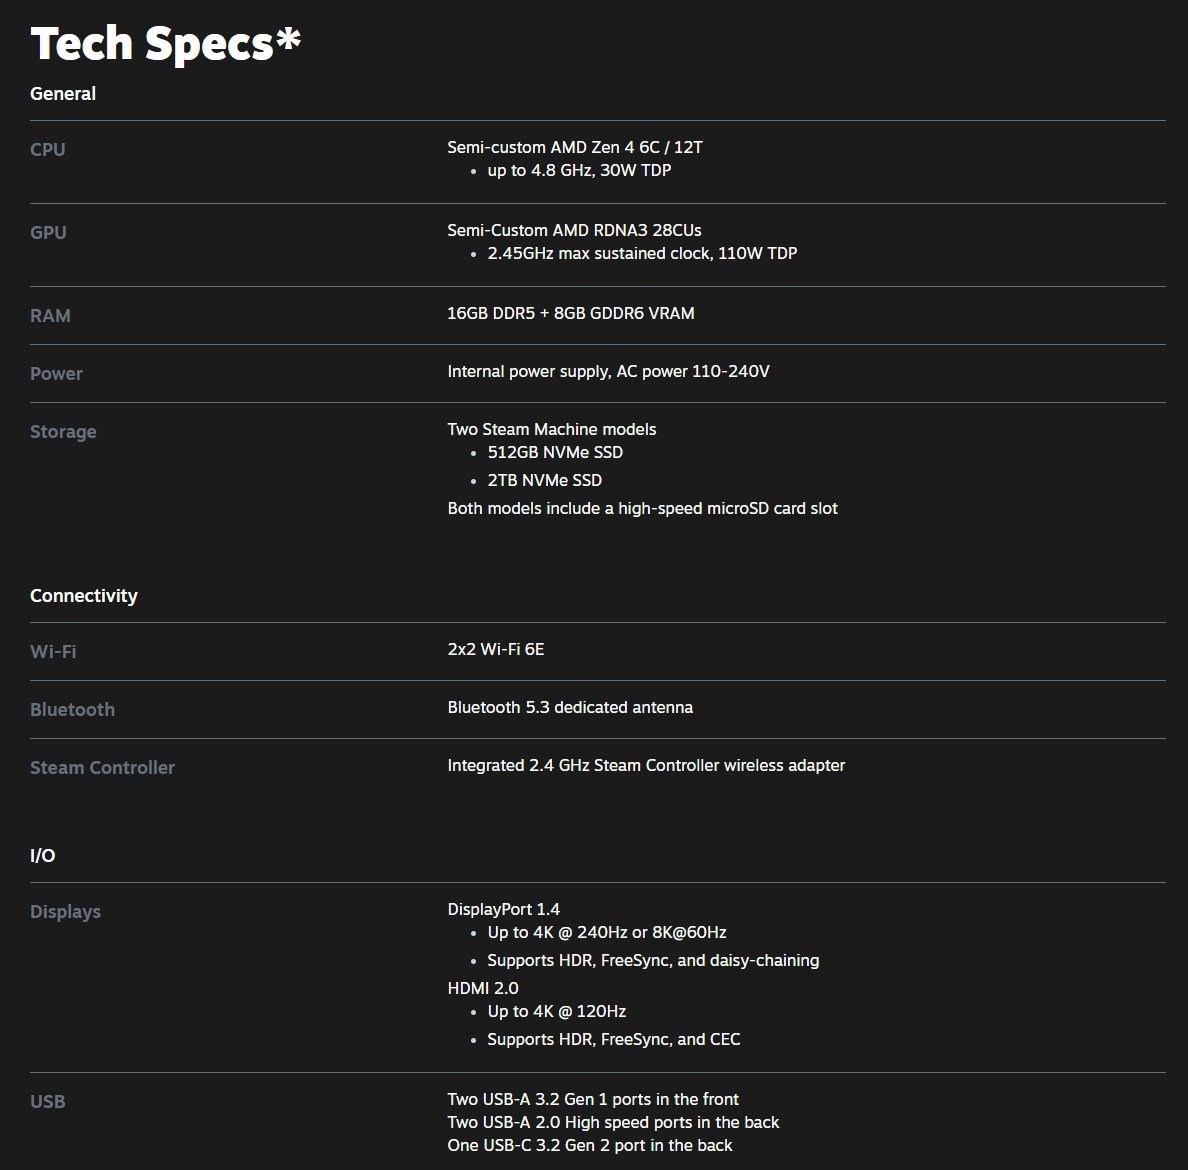This screenshot has height=1170, width=1188.
Task: Click the 16GB DDR5 + 8GB GDDR6 VRAM text
Action: 570,314
